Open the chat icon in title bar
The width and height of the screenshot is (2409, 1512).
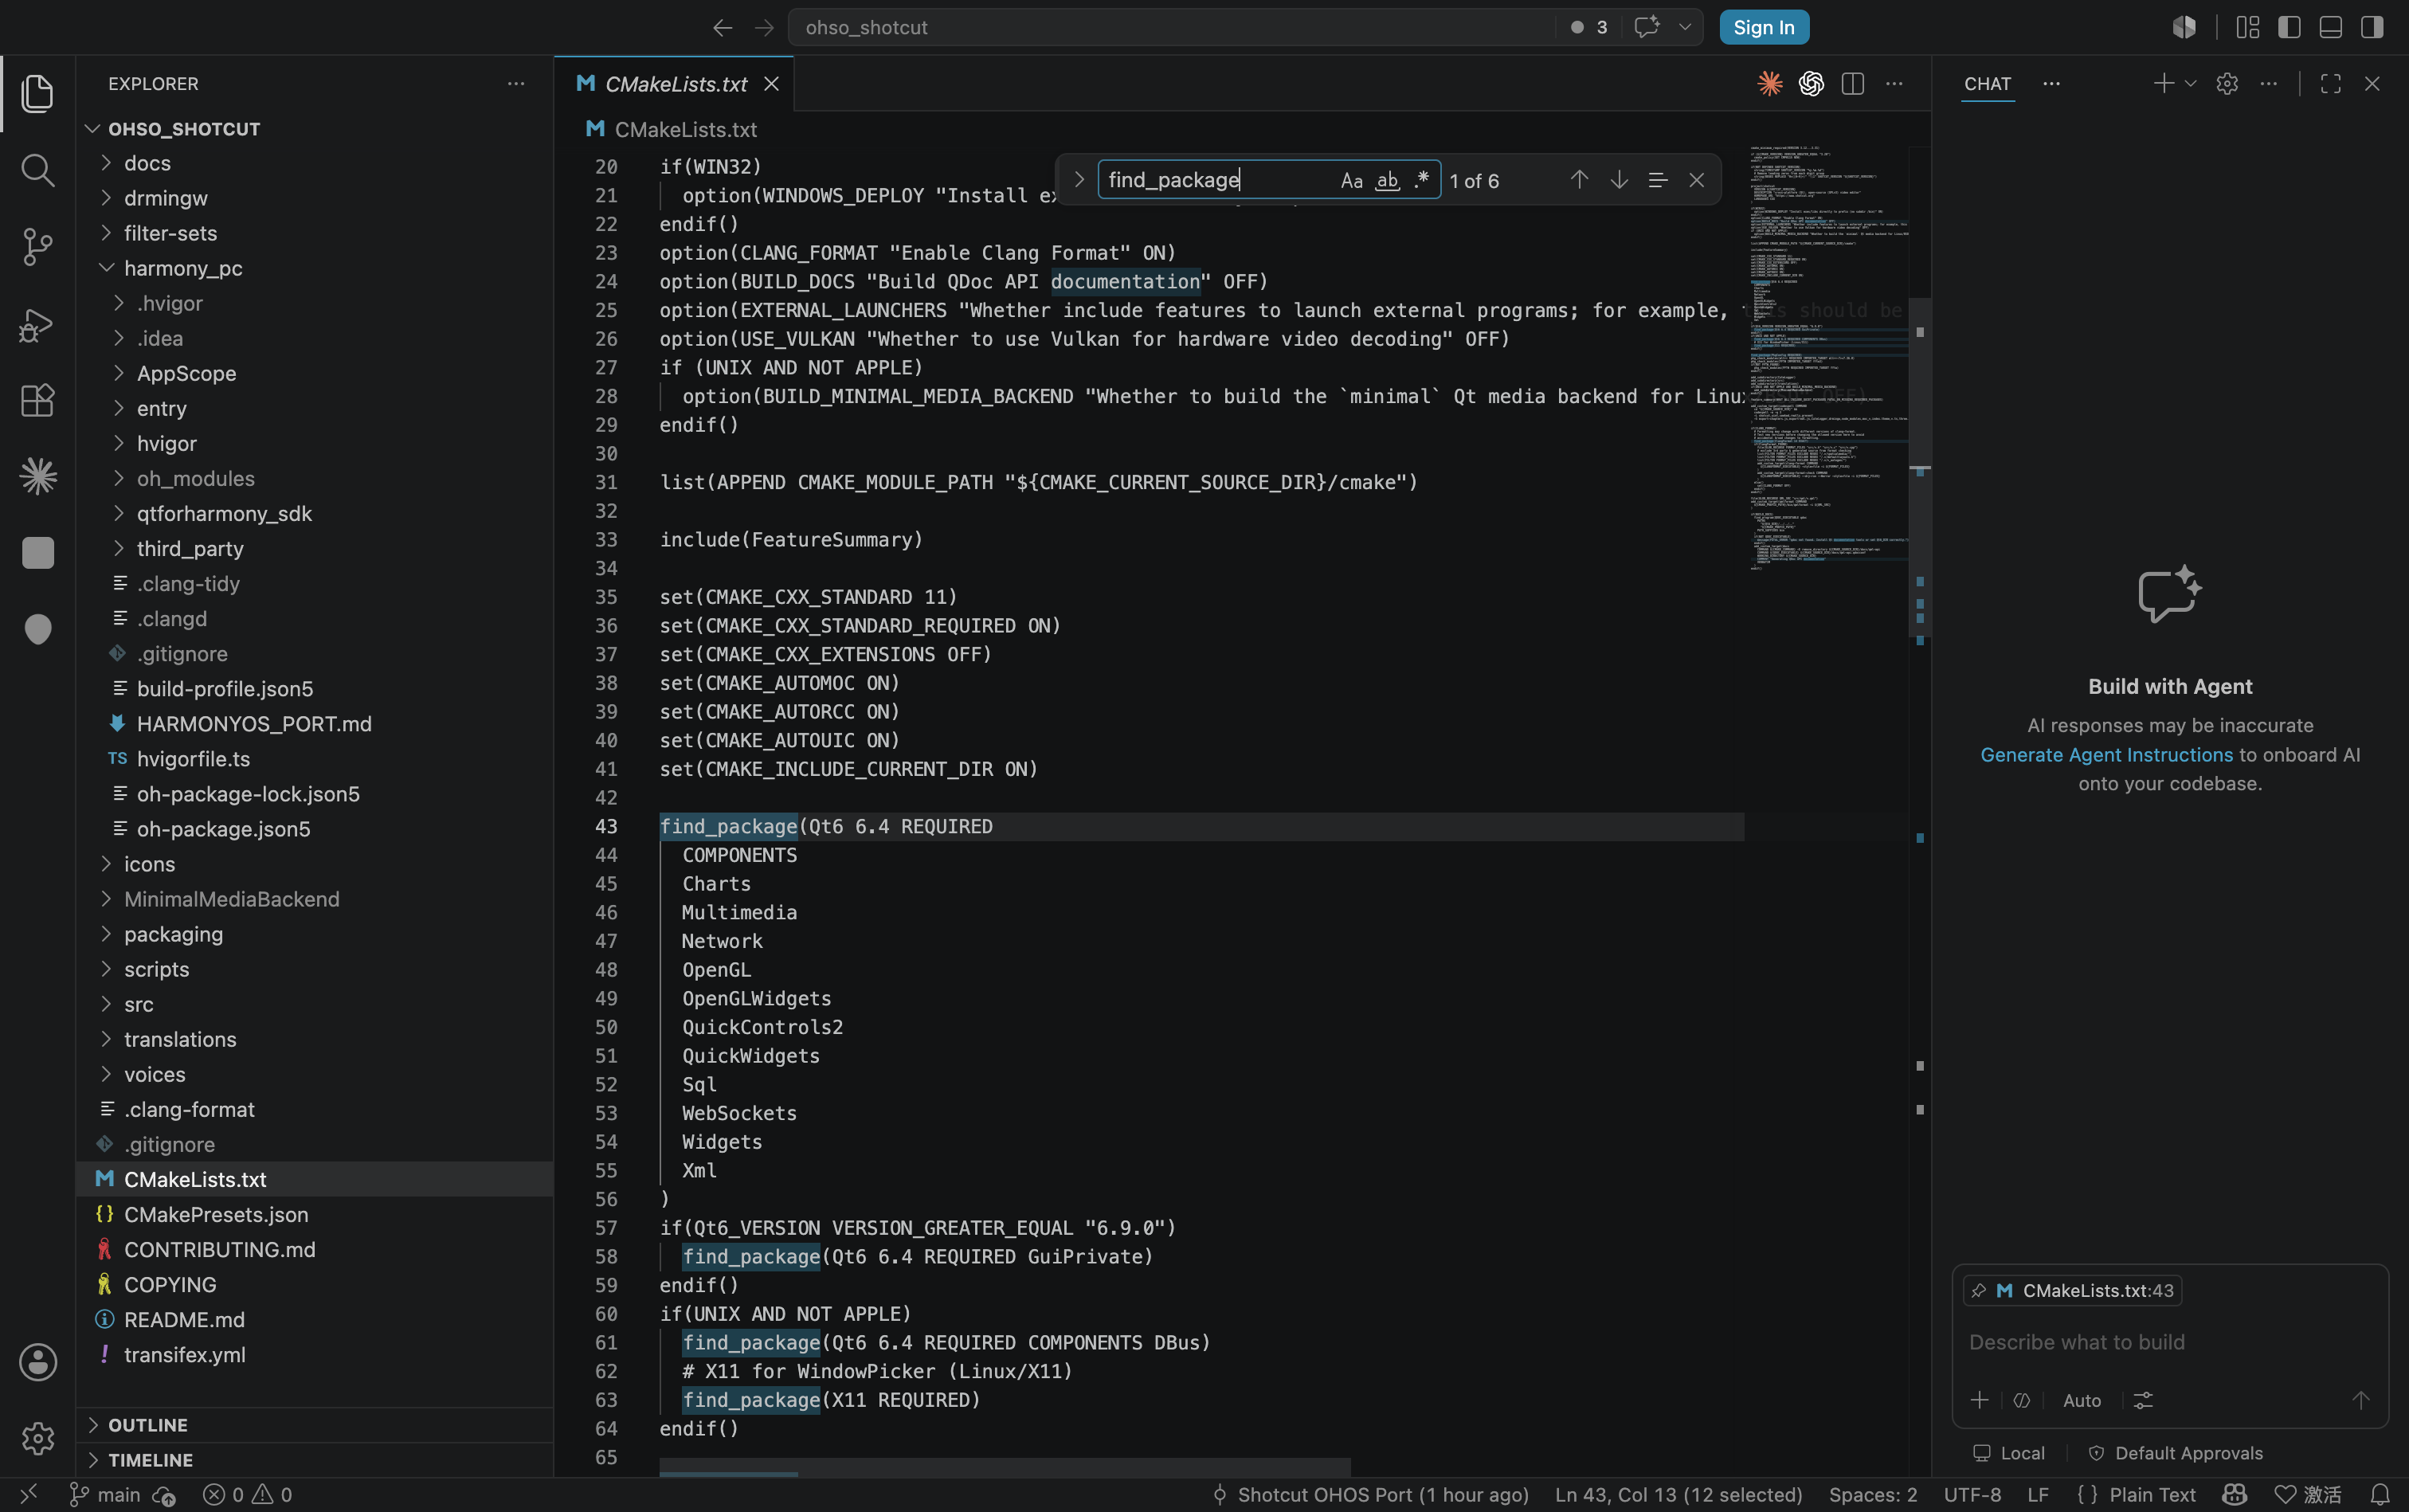[x=1646, y=27]
